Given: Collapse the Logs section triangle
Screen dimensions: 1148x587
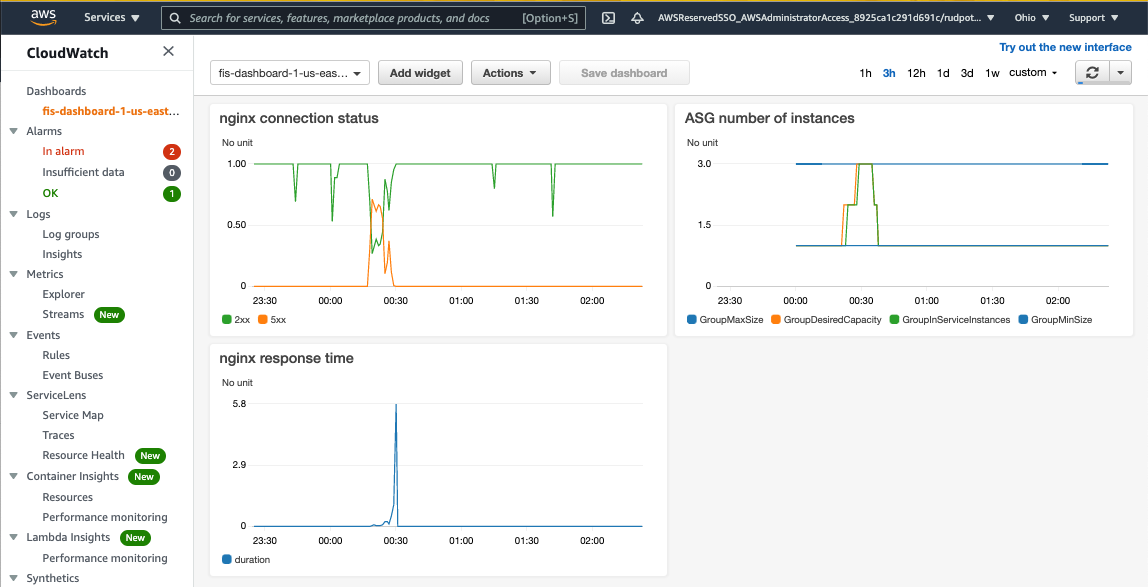Looking at the screenshot, I should tap(13, 214).
